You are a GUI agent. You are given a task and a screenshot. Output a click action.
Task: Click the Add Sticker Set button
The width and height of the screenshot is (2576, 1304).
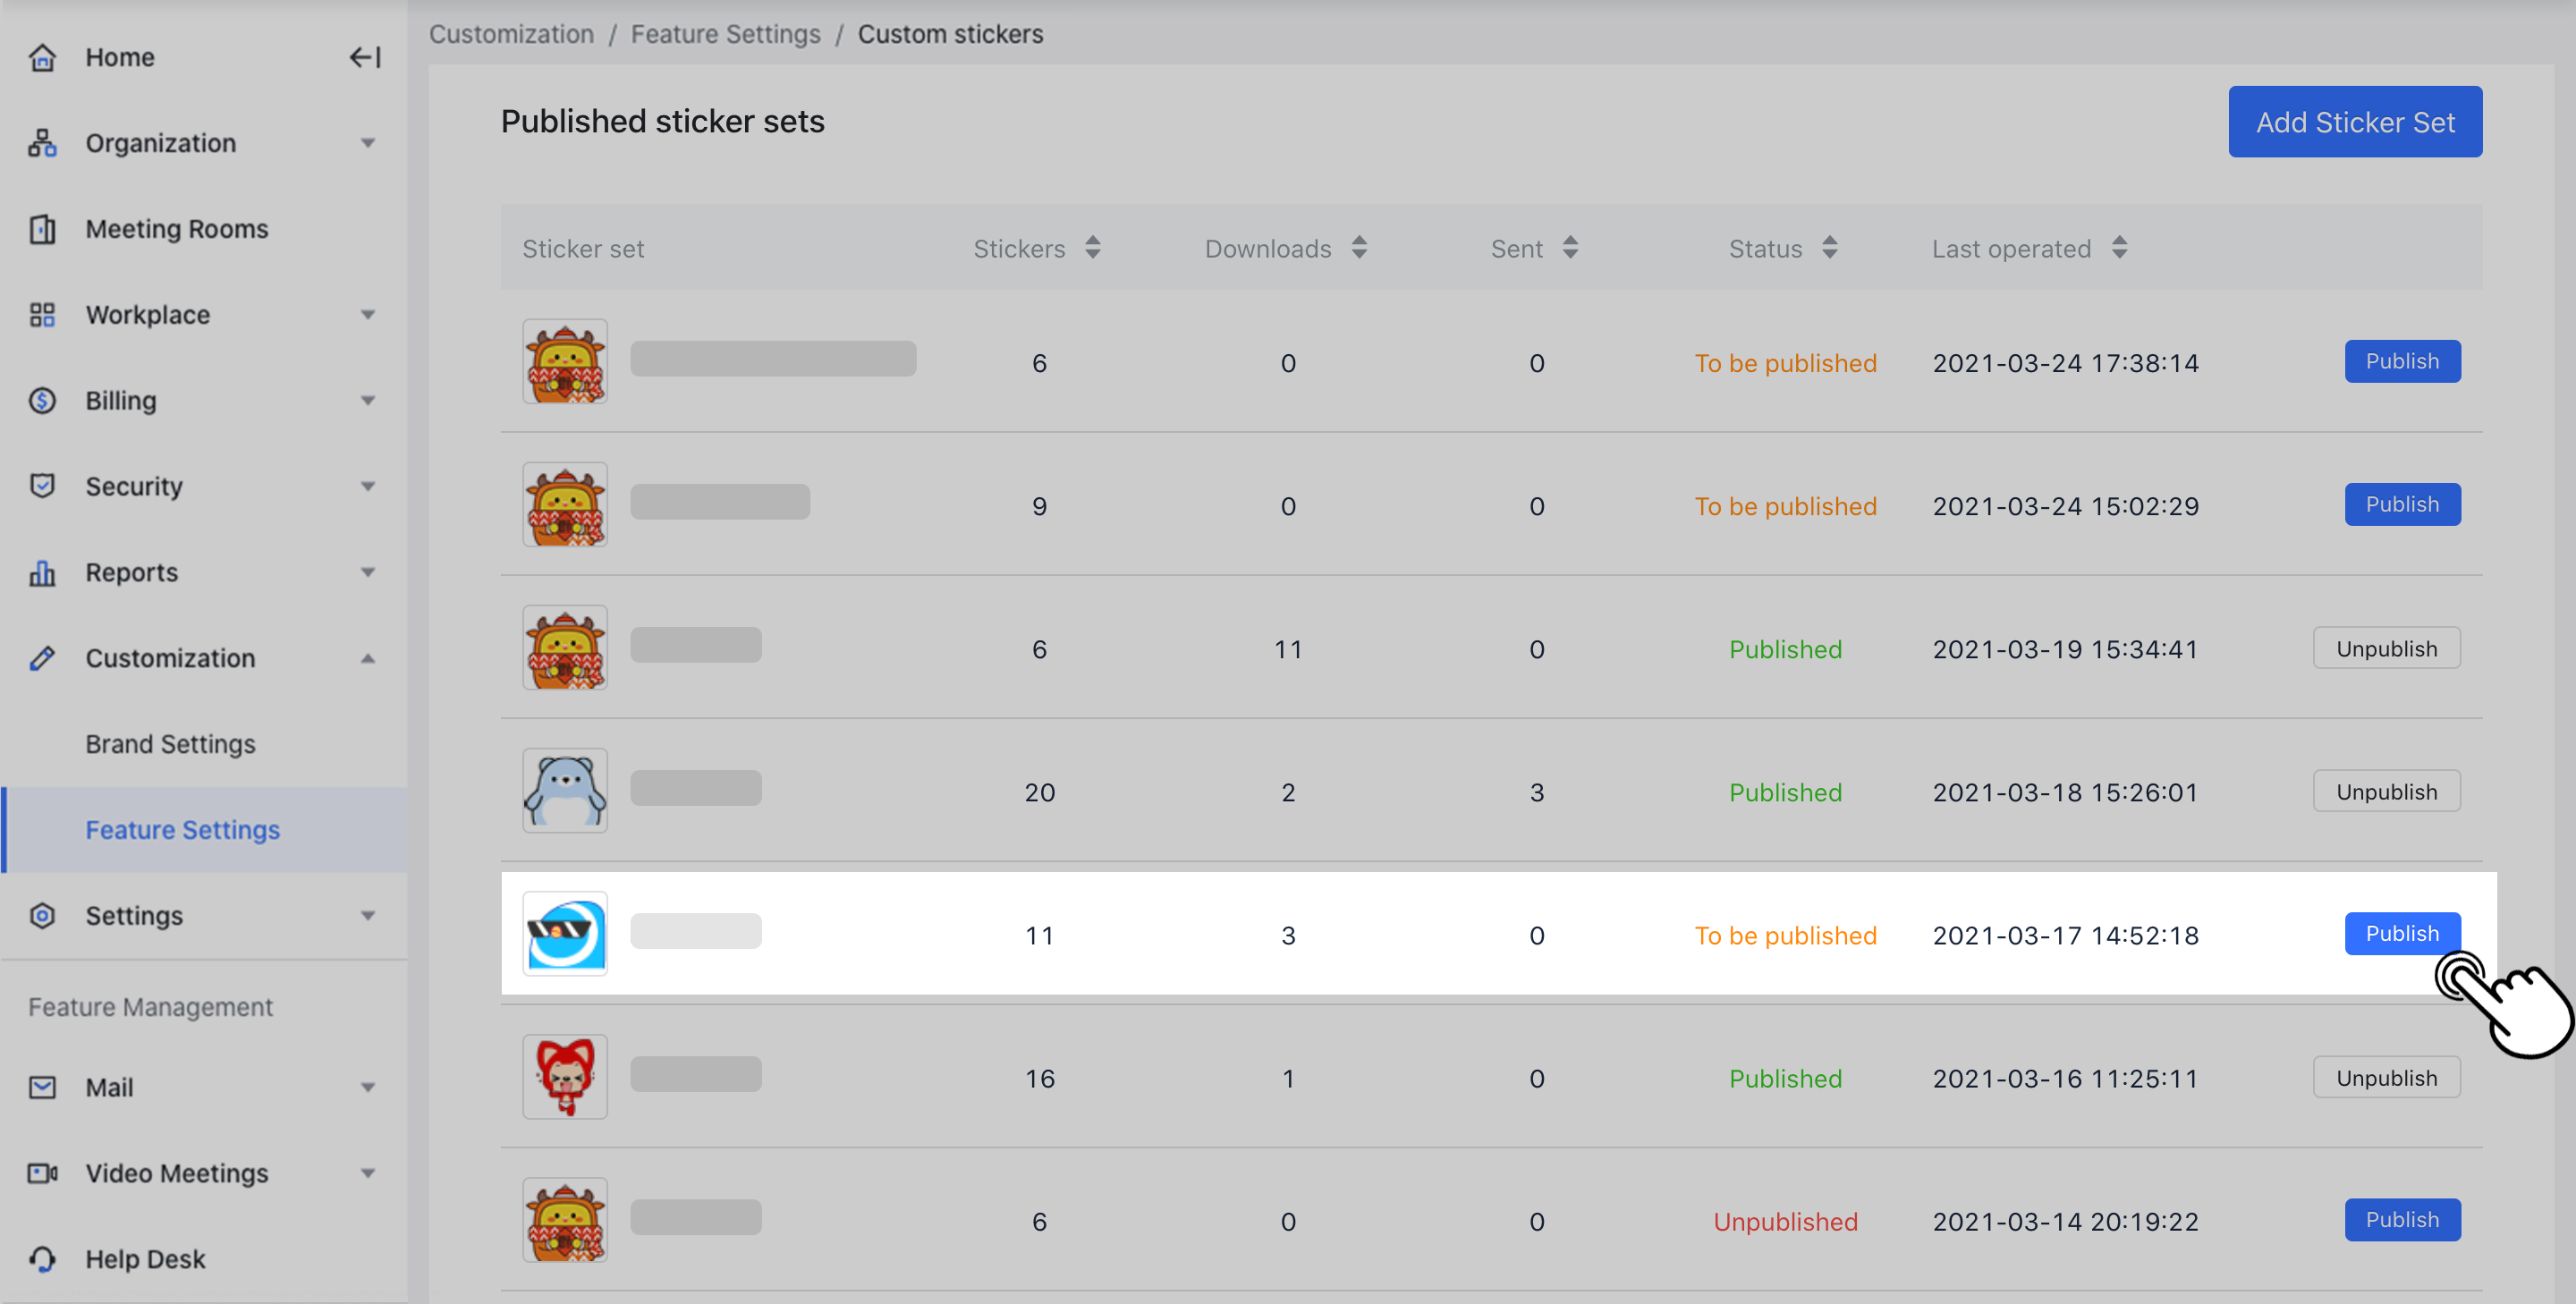pos(2355,121)
